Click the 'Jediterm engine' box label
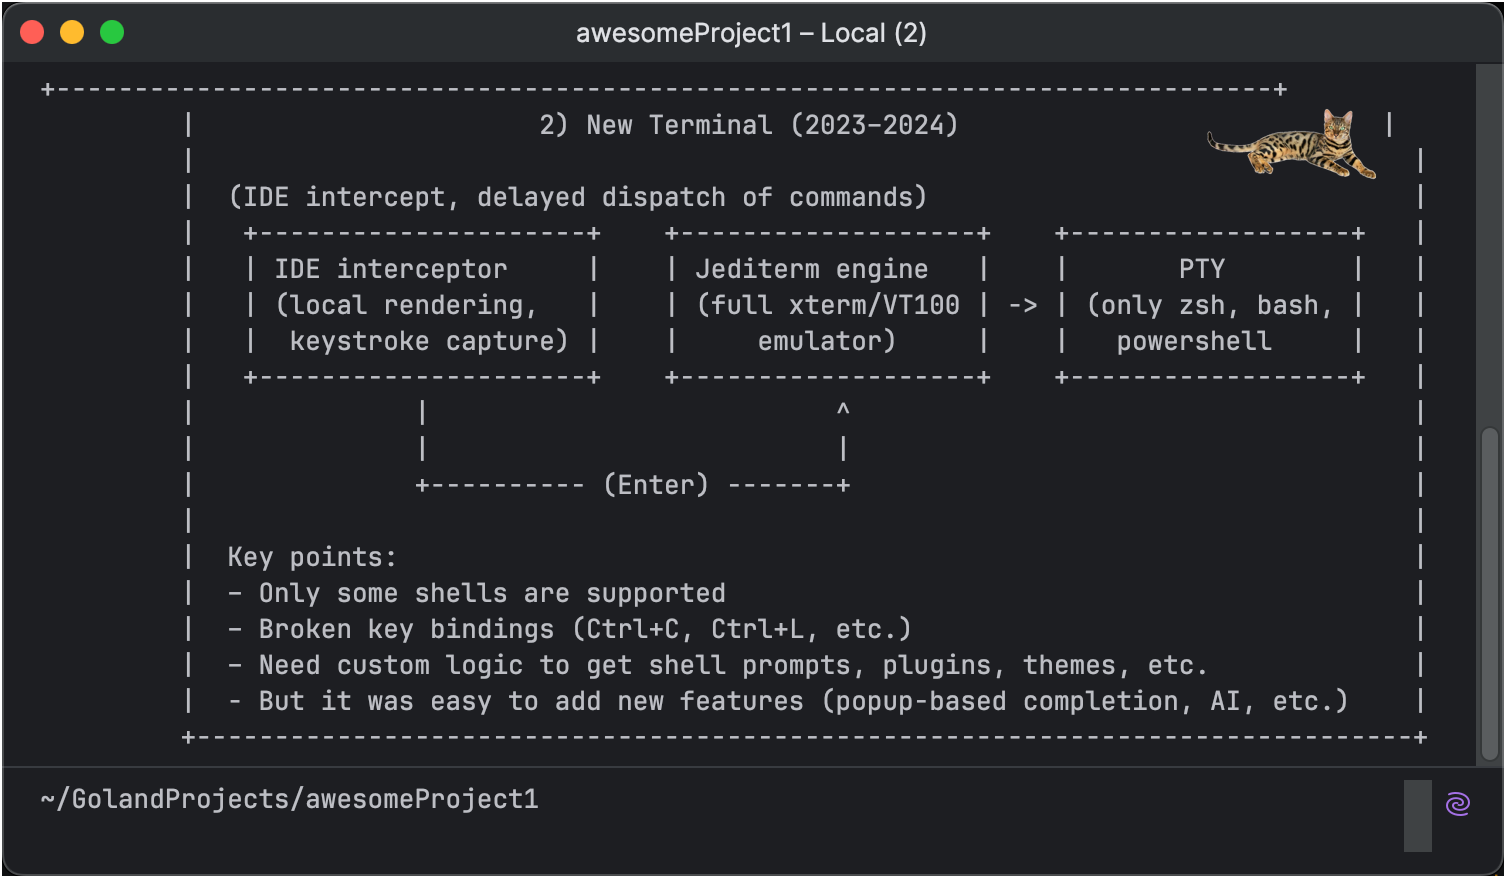This screenshot has width=1504, height=878. coord(812,269)
